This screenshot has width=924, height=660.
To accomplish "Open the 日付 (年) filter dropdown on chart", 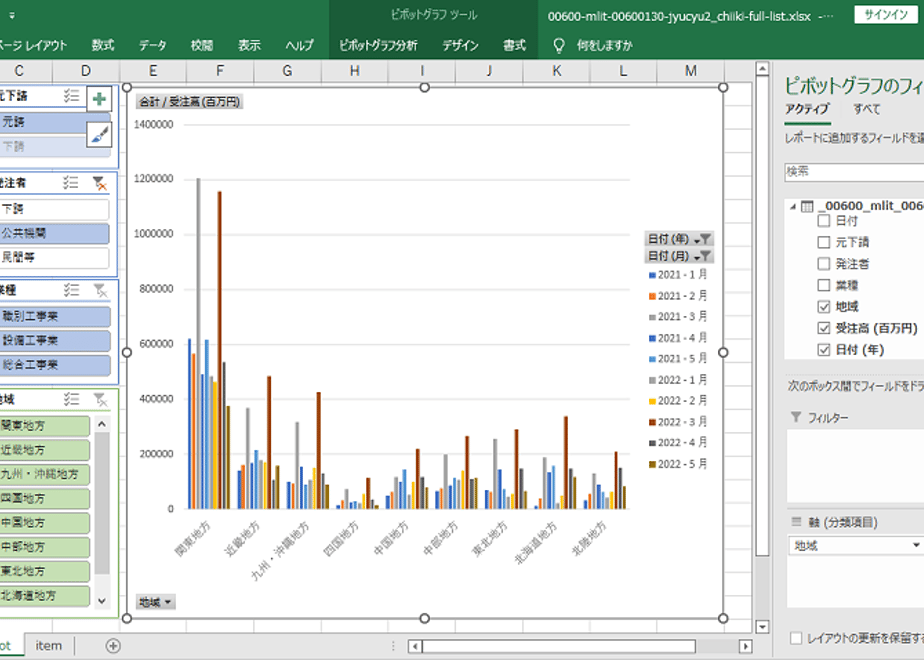I will pos(679,239).
